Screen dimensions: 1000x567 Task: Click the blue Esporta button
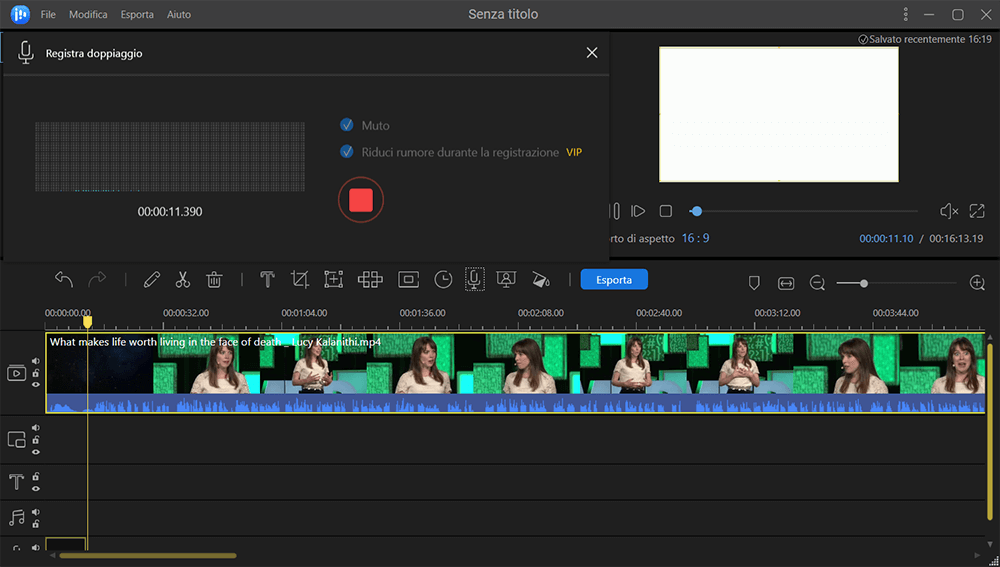[614, 280]
